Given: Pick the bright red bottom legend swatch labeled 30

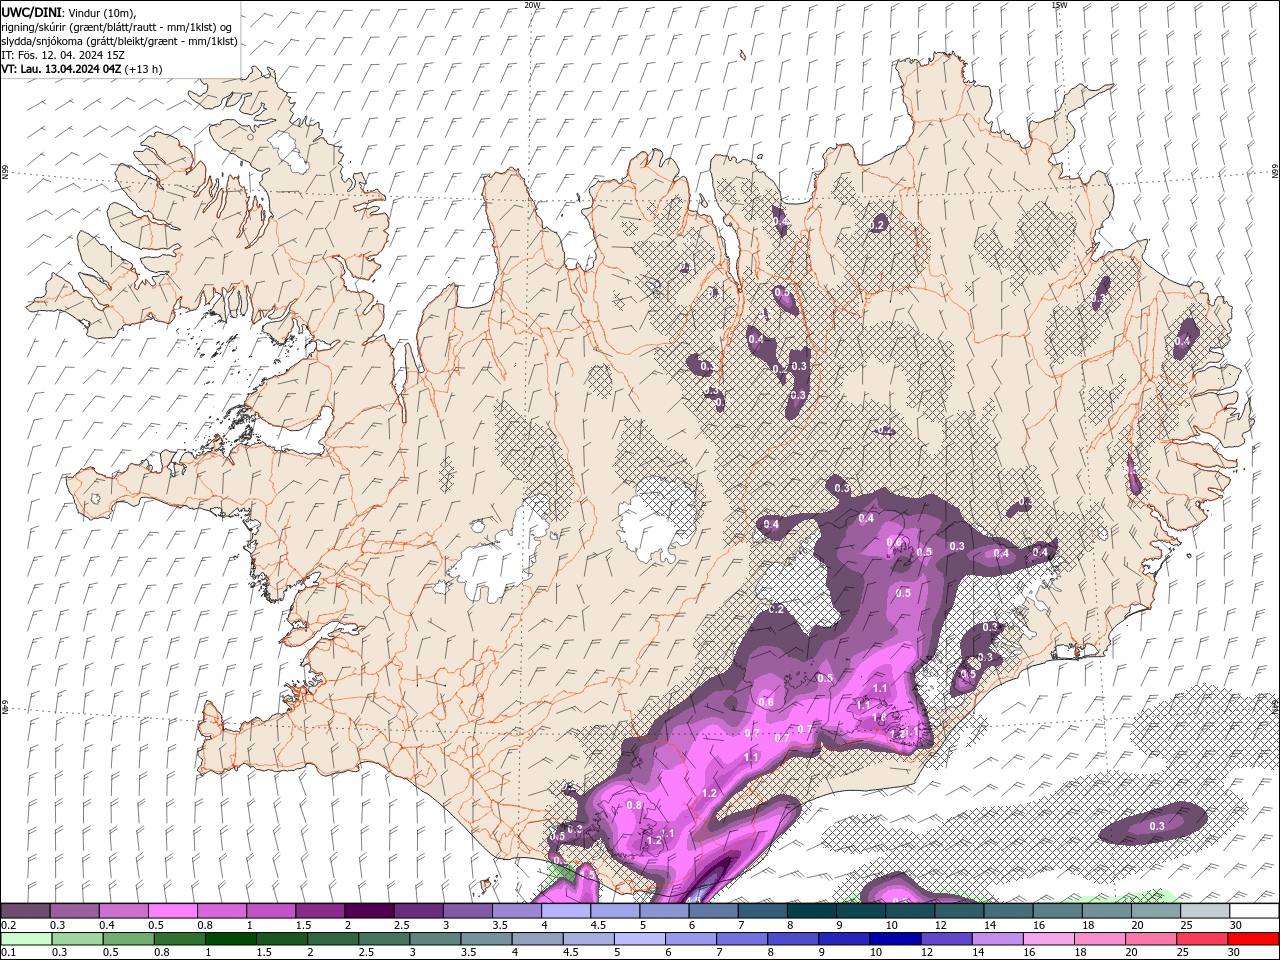Looking at the screenshot, I should [x=1252, y=939].
